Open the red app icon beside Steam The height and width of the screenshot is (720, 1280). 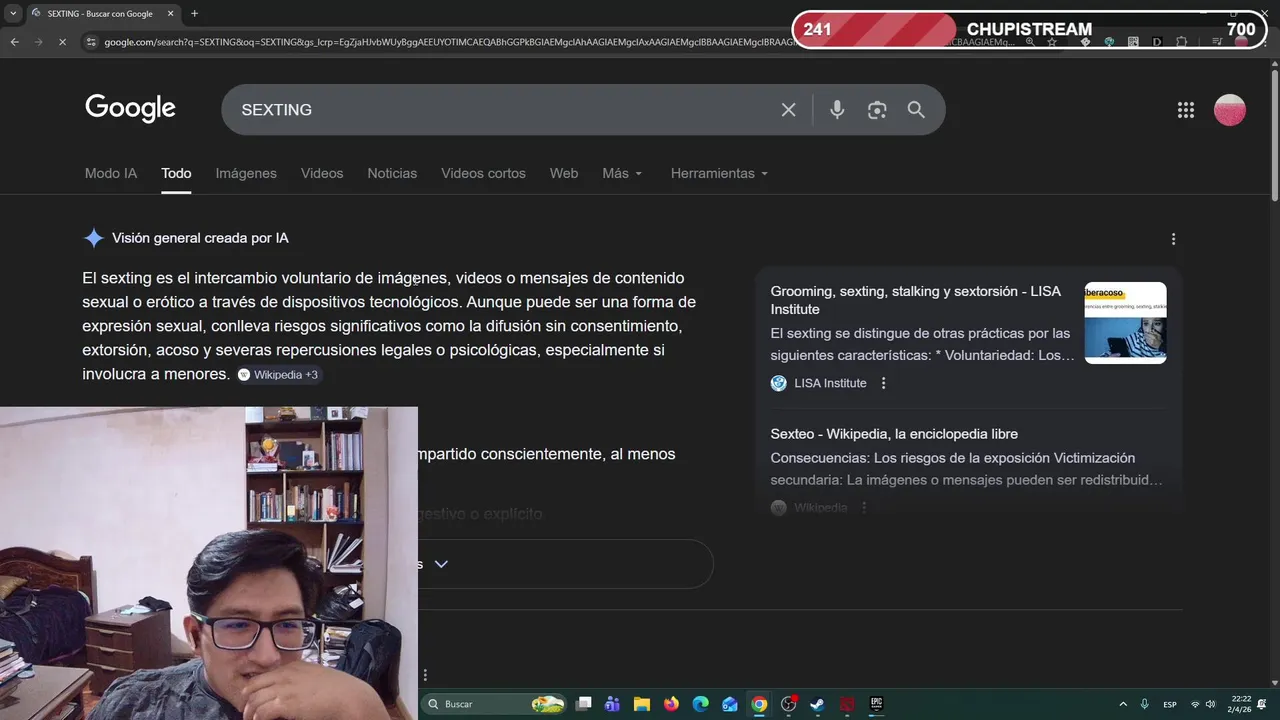click(x=847, y=704)
